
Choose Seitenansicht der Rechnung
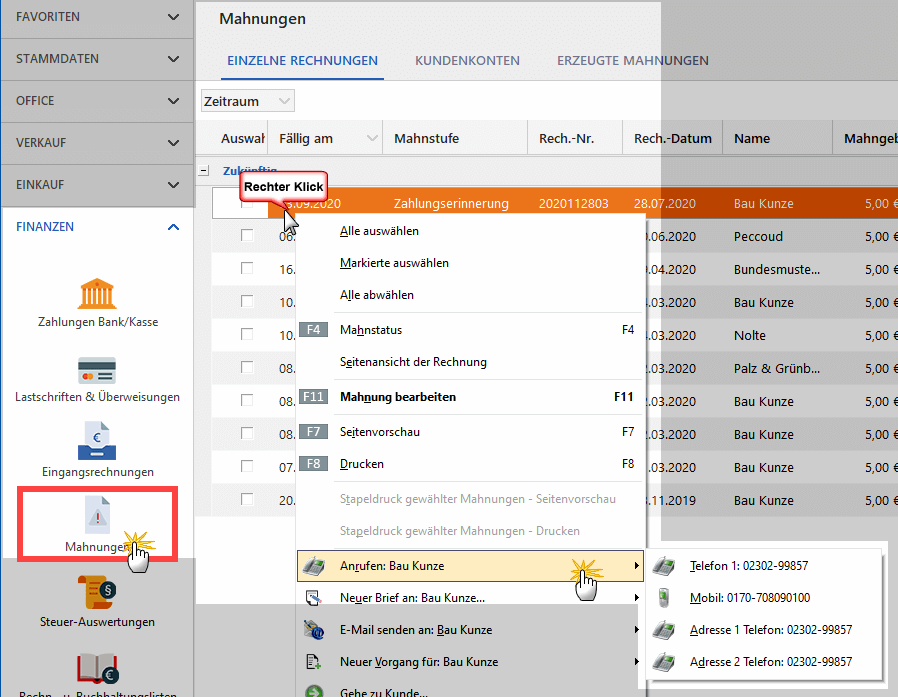[470, 362]
